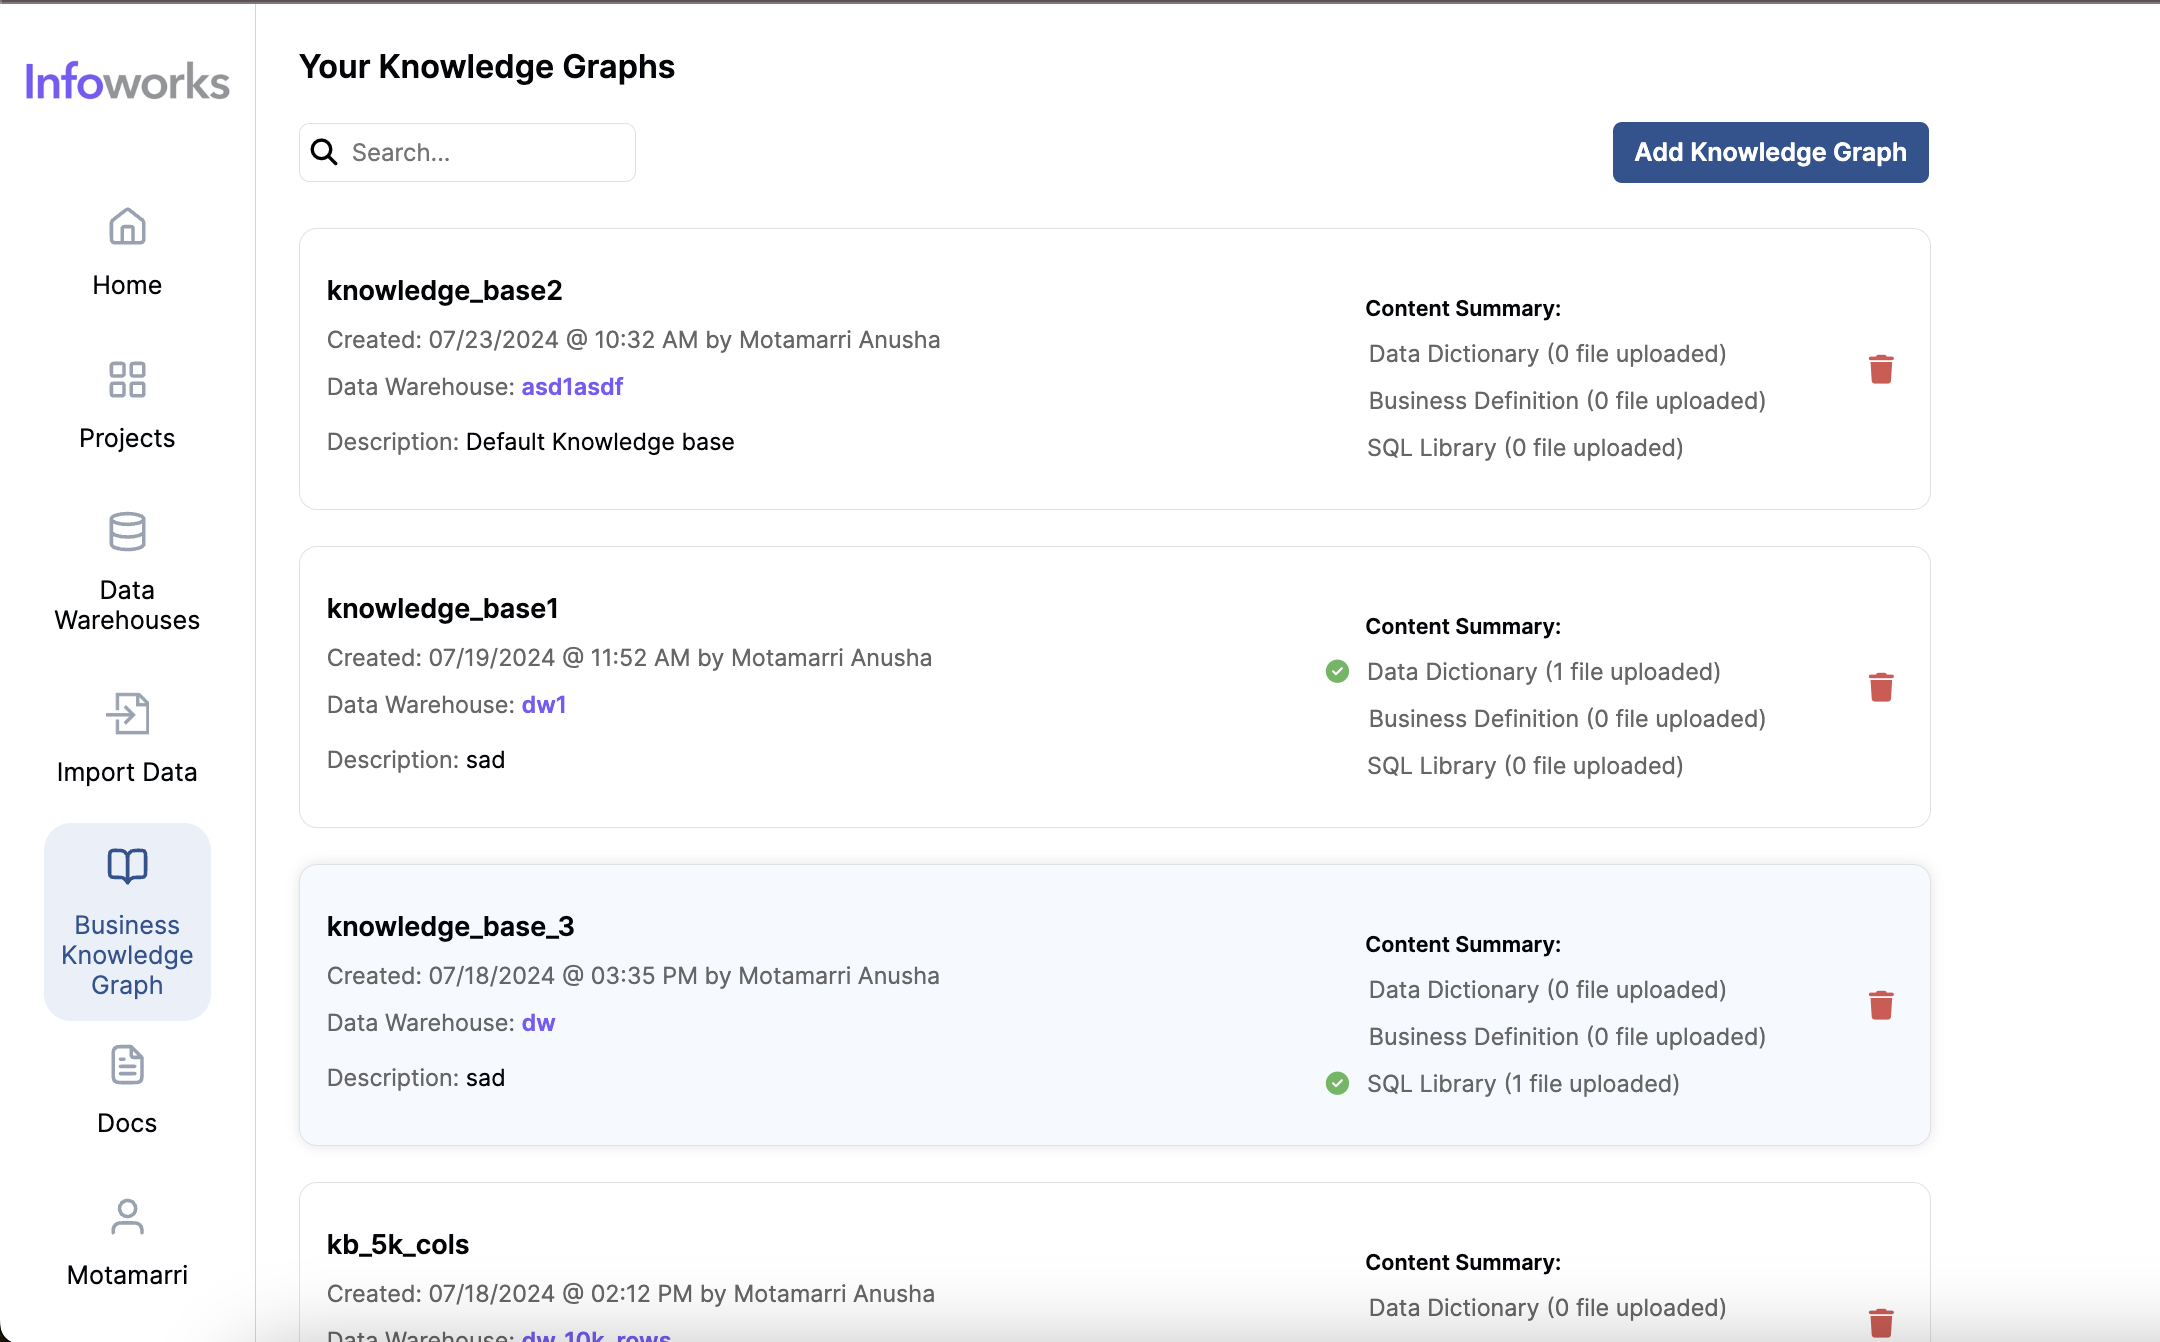Select the Home sidebar label

click(x=127, y=286)
